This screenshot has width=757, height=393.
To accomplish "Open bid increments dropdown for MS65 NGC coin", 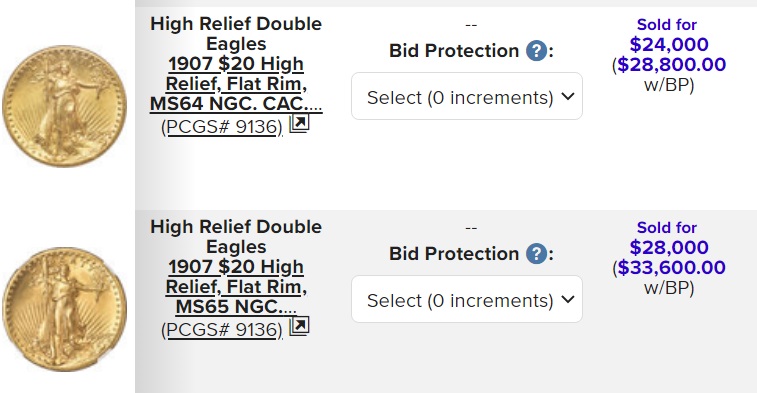I will (x=467, y=299).
